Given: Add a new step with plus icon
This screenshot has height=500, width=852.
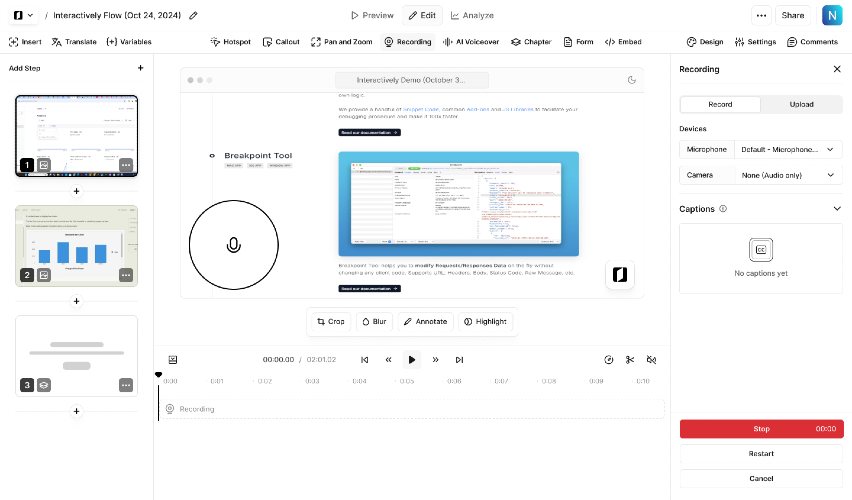Looking at the screenshot, I should coord(140,68).
